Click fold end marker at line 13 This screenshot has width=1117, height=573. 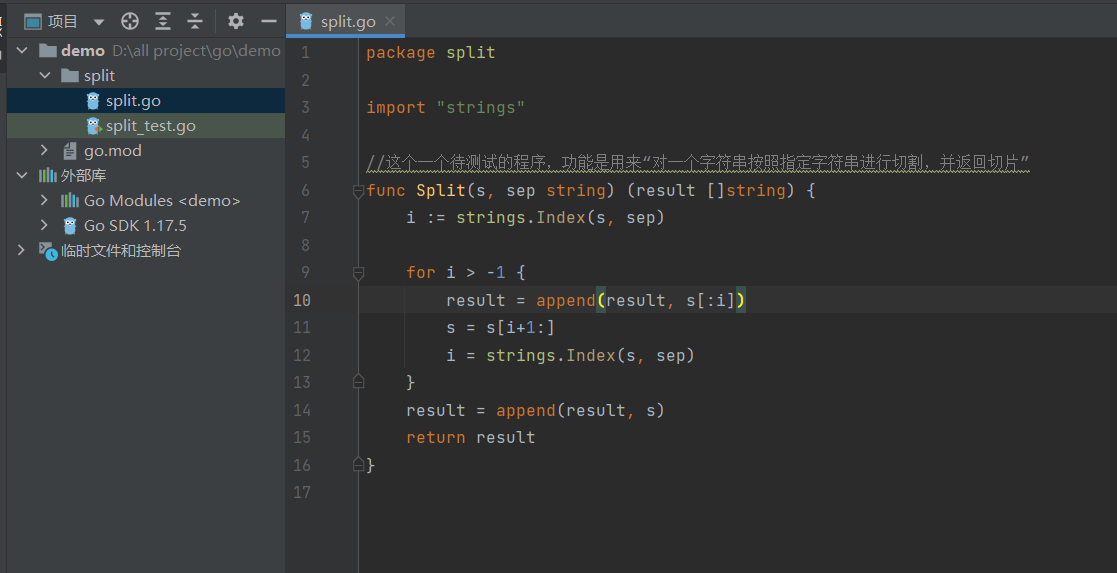tap(358, 382)
